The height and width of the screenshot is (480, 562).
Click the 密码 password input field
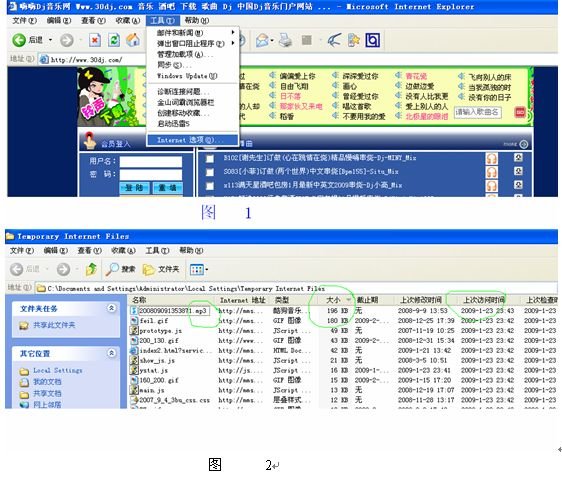click(x=151, y=175)
